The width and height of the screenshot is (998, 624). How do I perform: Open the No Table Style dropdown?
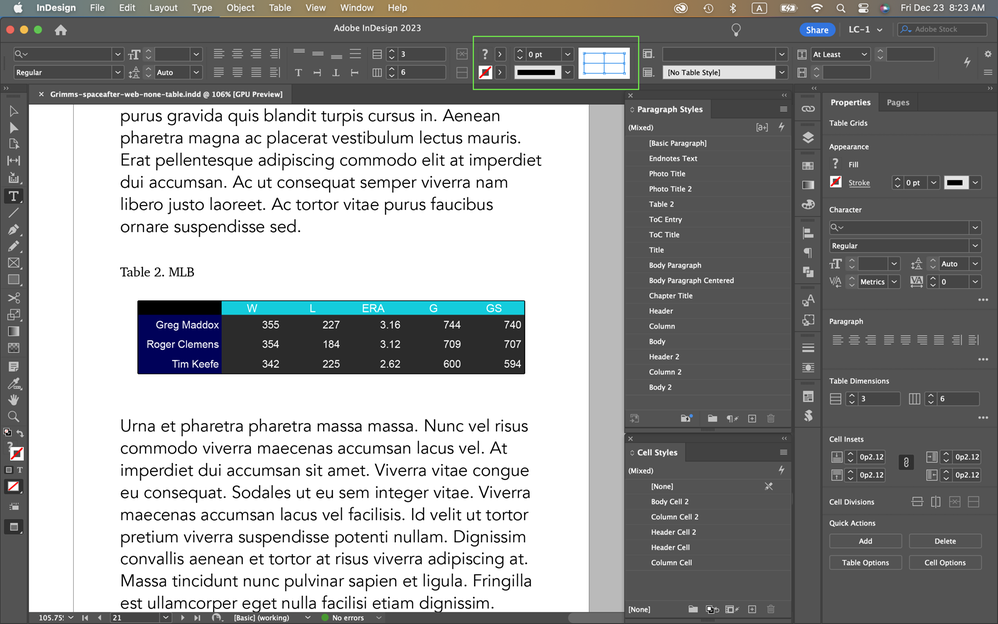[782, 73]
